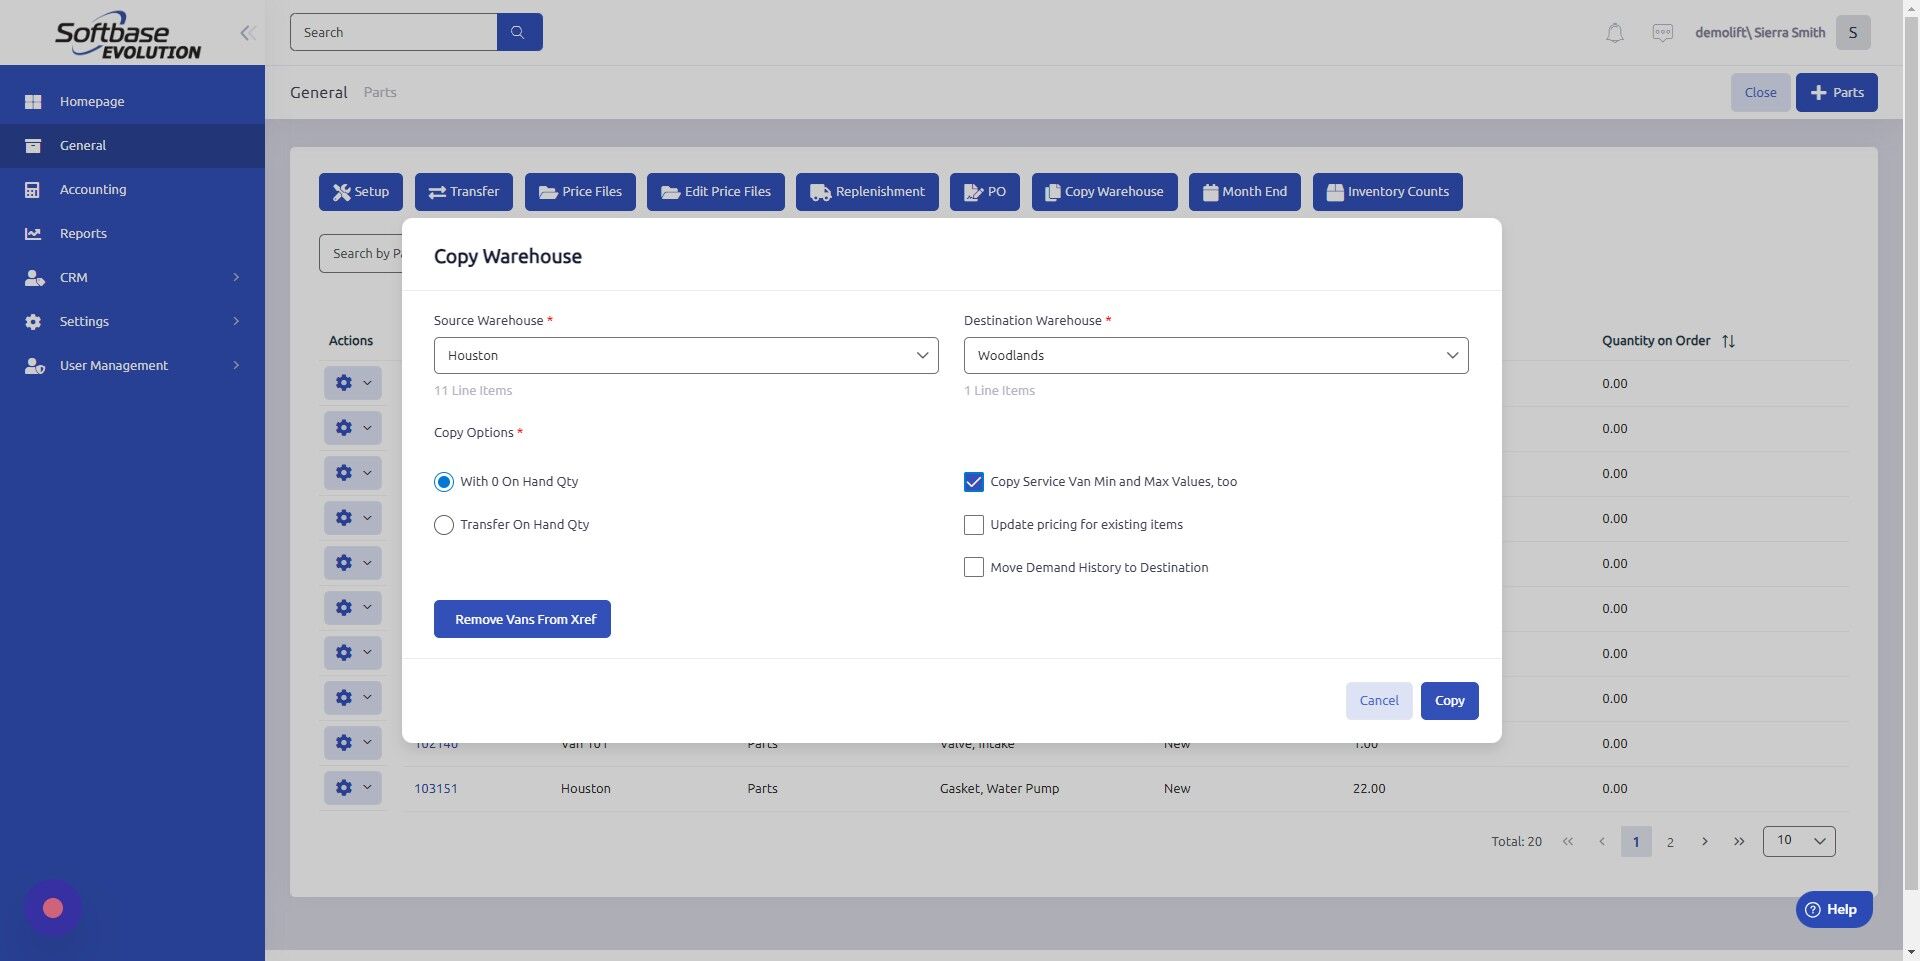Viewport: 1920px width, 961px height.
Task: Click the red record circle icon
Action: (x=53, y=908)
